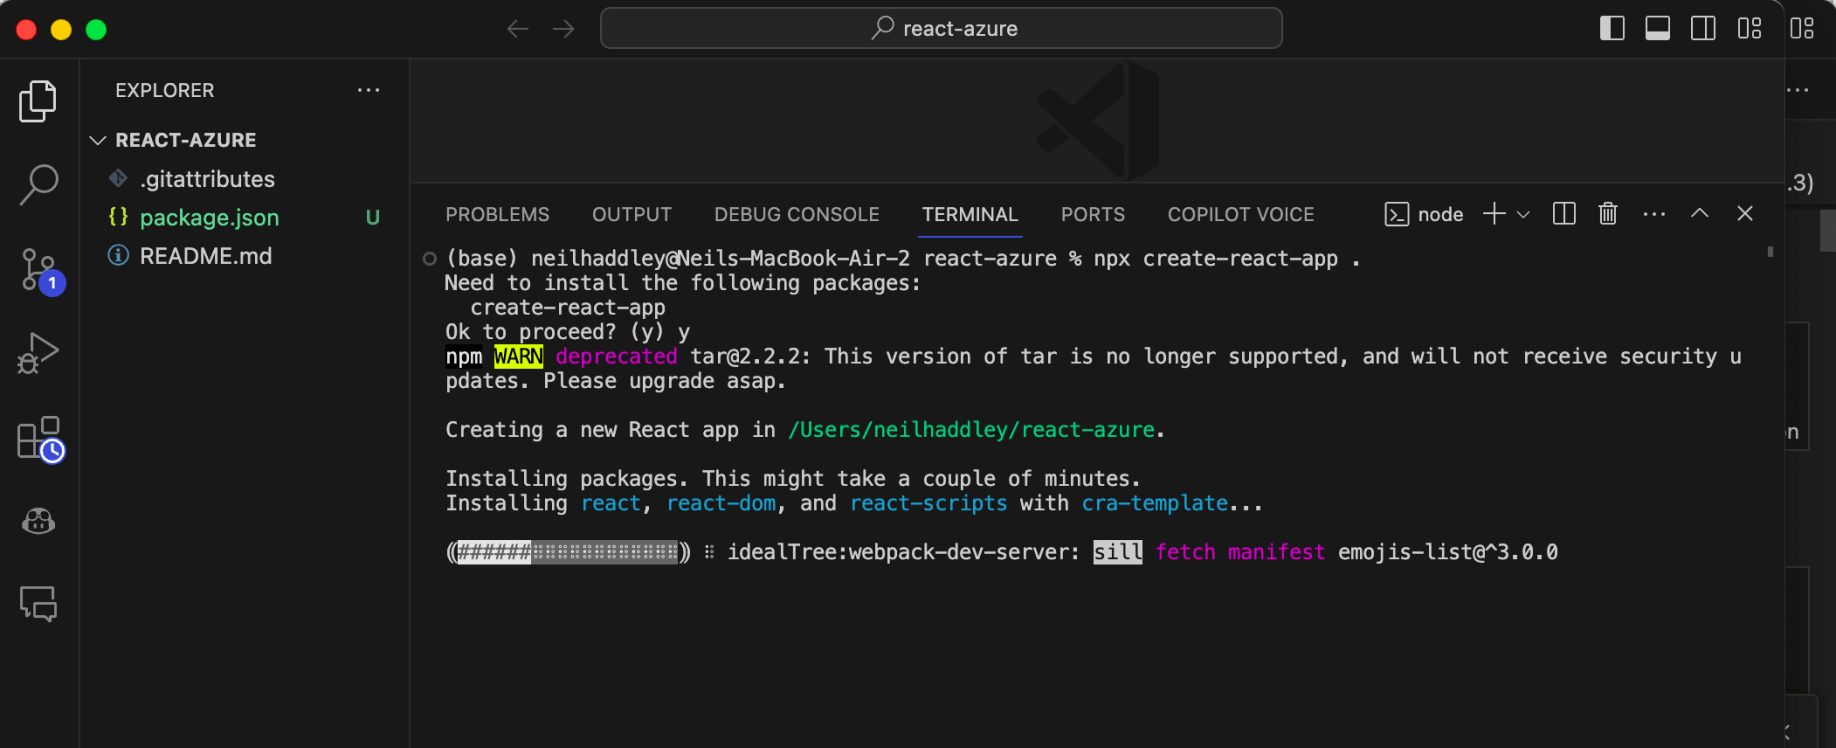
Task: Split the terminal pane
Action: tap(1564, 214)
